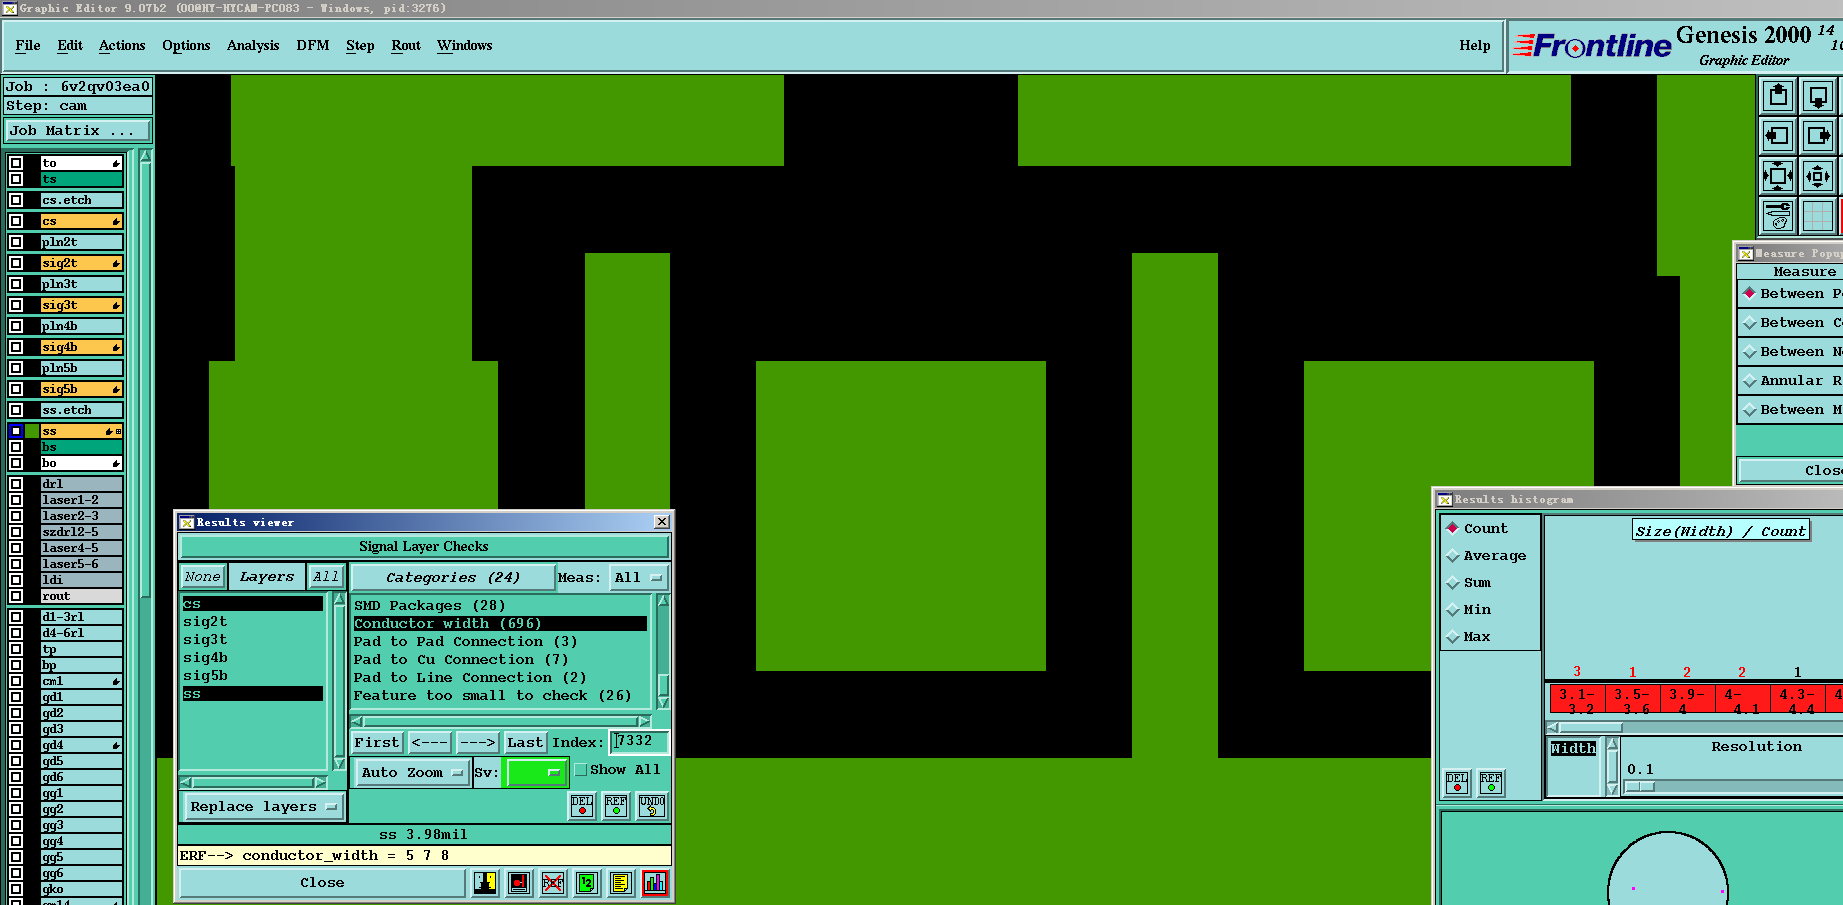Click the zoom out icon with outward arrows
This screenshot has width=1843, height=905.
click(1818, 176)
